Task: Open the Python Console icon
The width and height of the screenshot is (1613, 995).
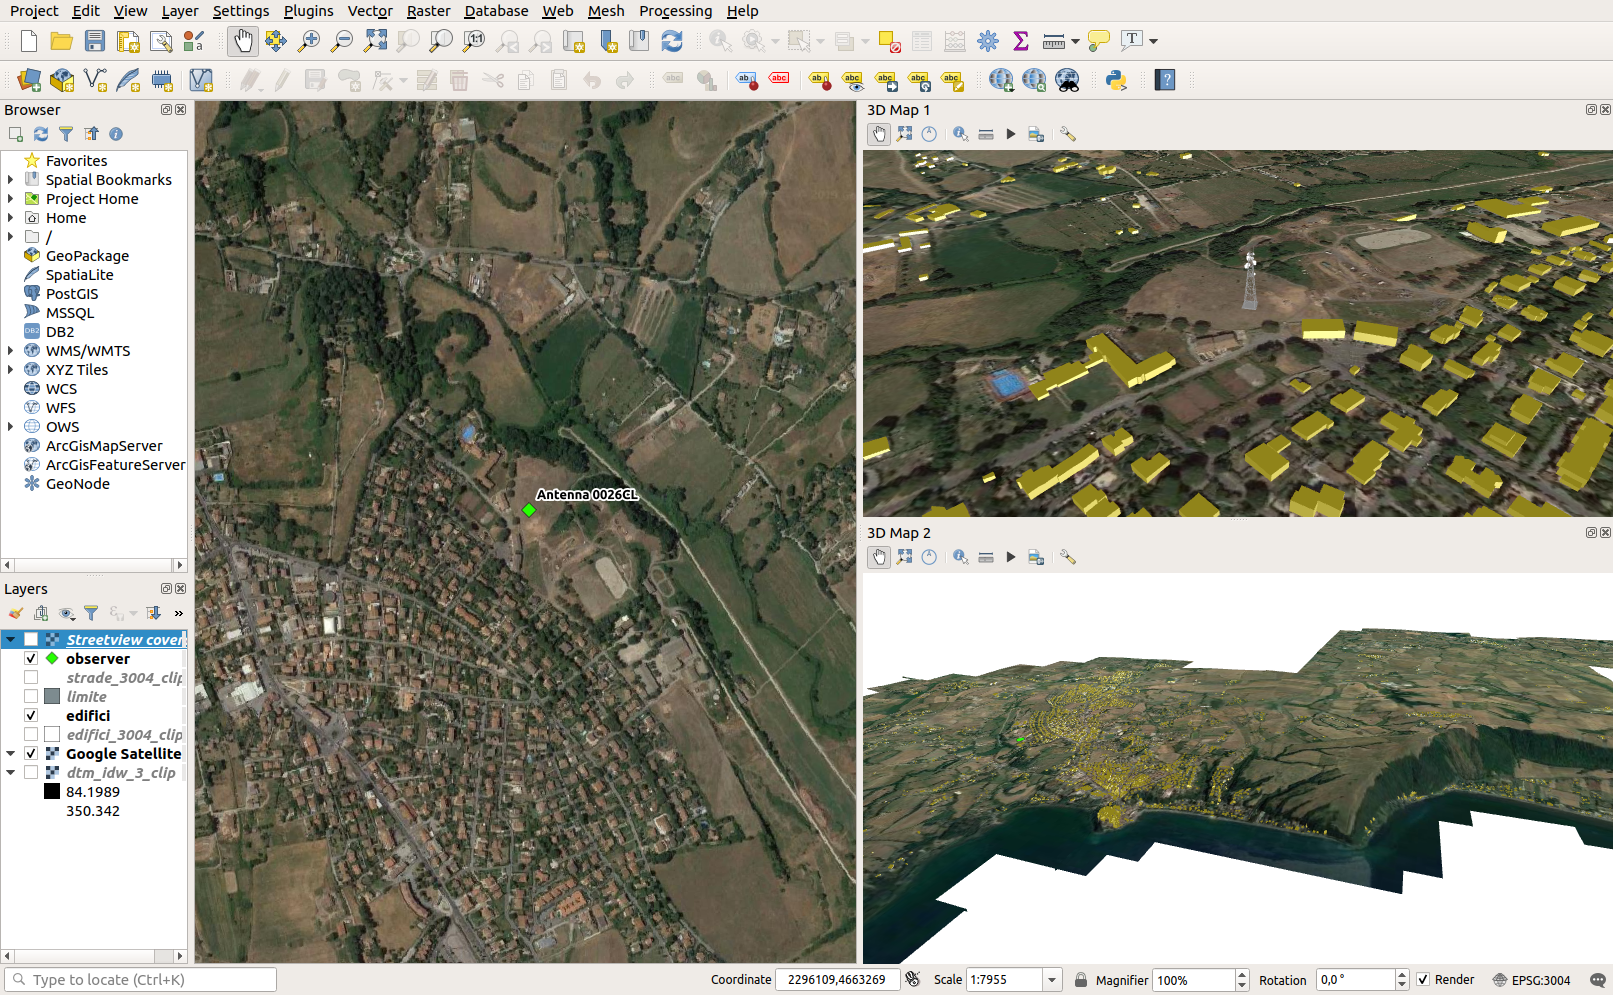Action: 1116,80
